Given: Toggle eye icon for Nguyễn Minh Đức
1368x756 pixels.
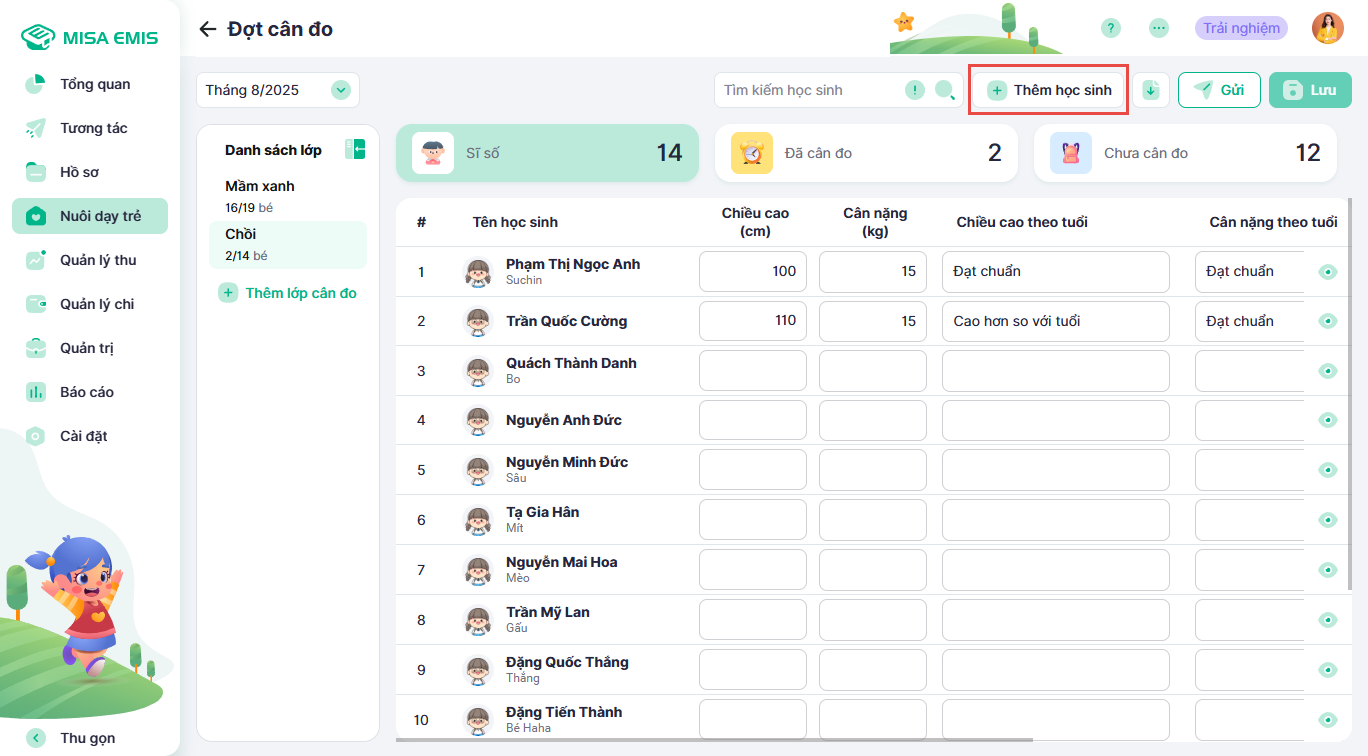Looking at the screenshot, I should [x=1328, y=470].
